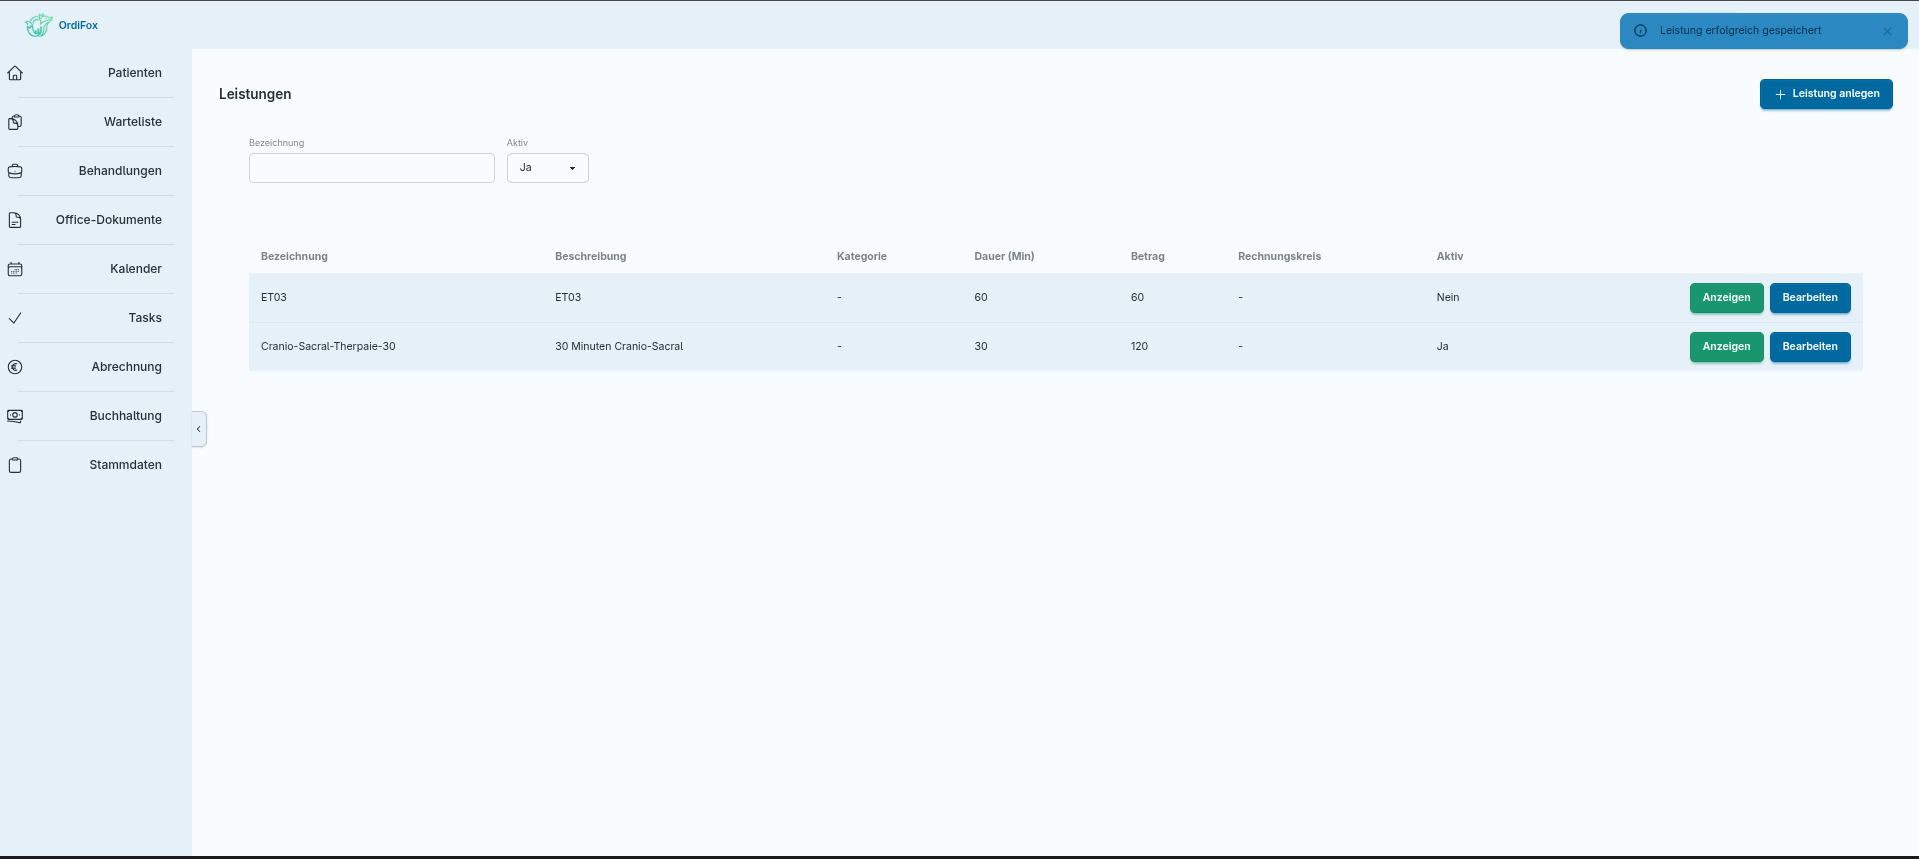Select the Abrechnung euro icon
This screenshot has width=1919, height=859.
tap(15, 367)
